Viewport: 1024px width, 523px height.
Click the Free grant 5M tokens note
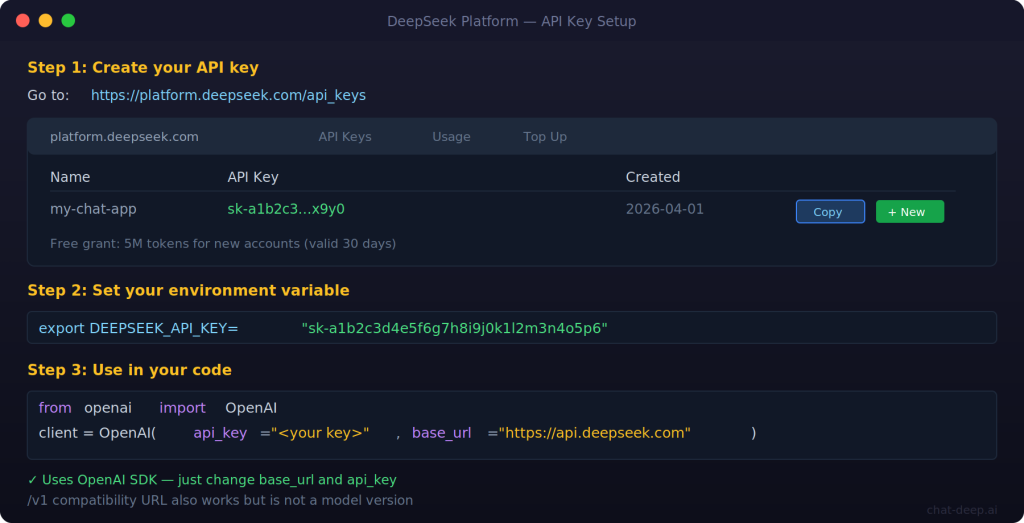[x=223, y=244]
